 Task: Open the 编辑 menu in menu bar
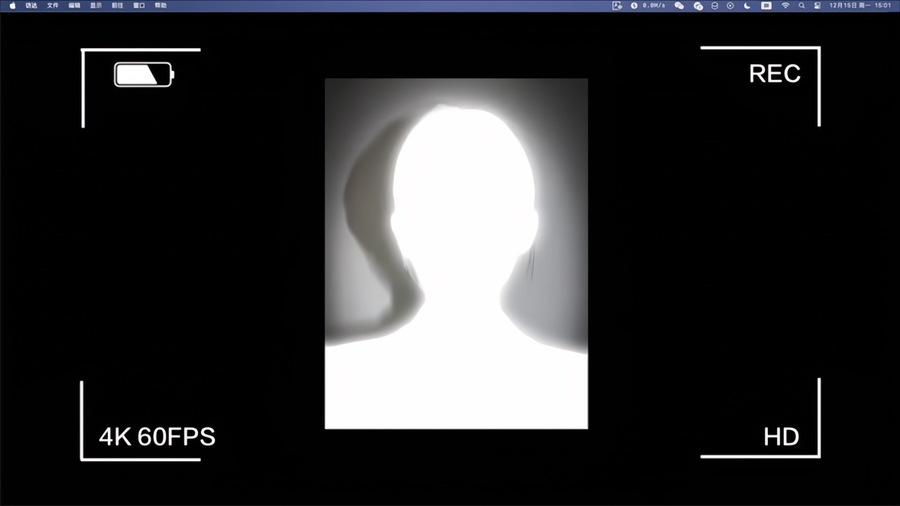75,5
